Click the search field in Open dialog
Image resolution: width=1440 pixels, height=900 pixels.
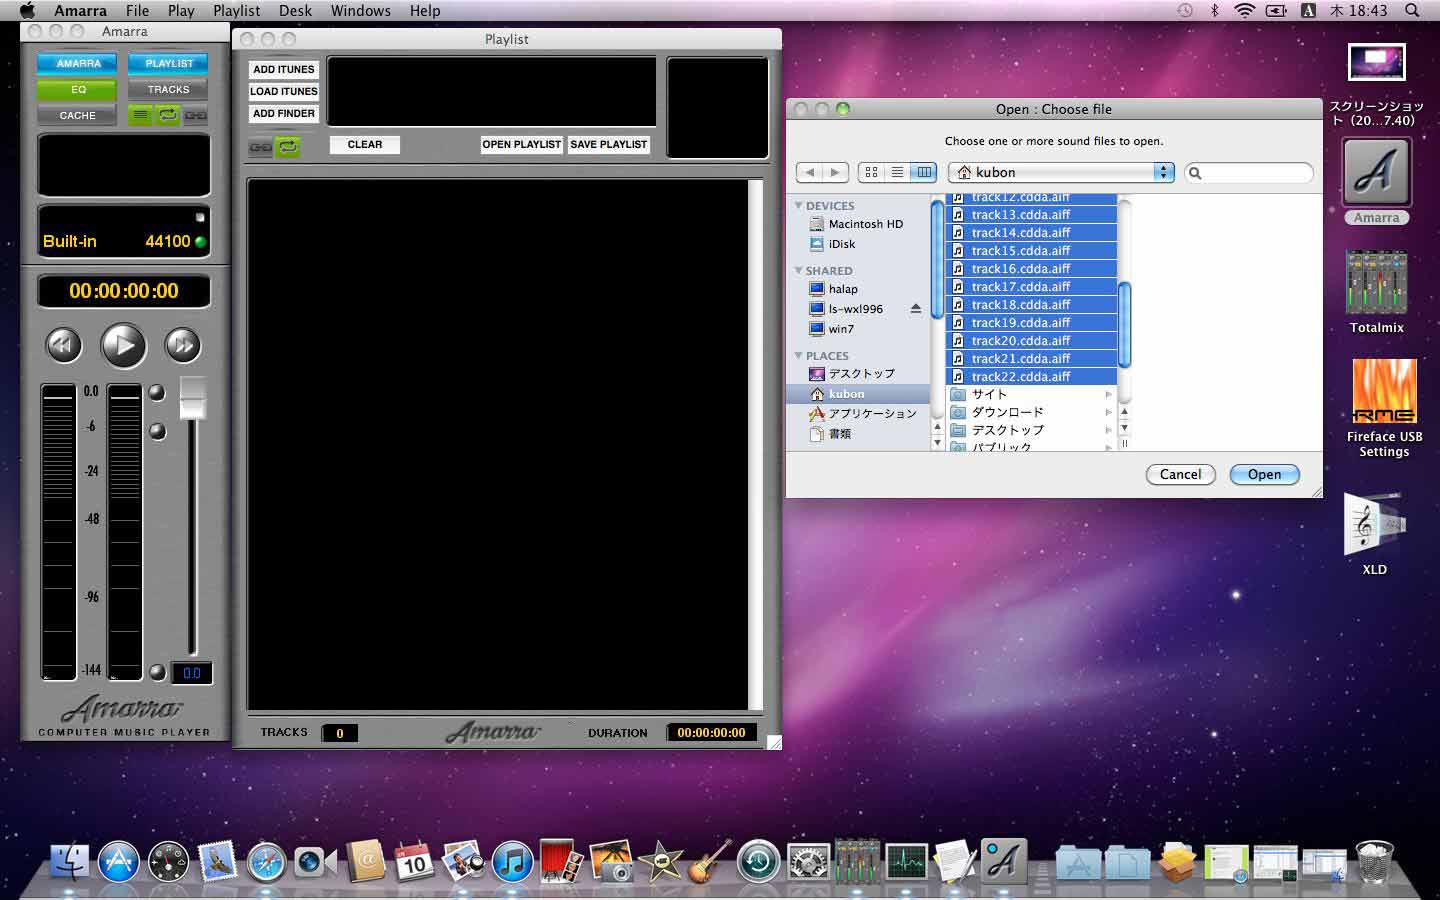(1249, 173)
